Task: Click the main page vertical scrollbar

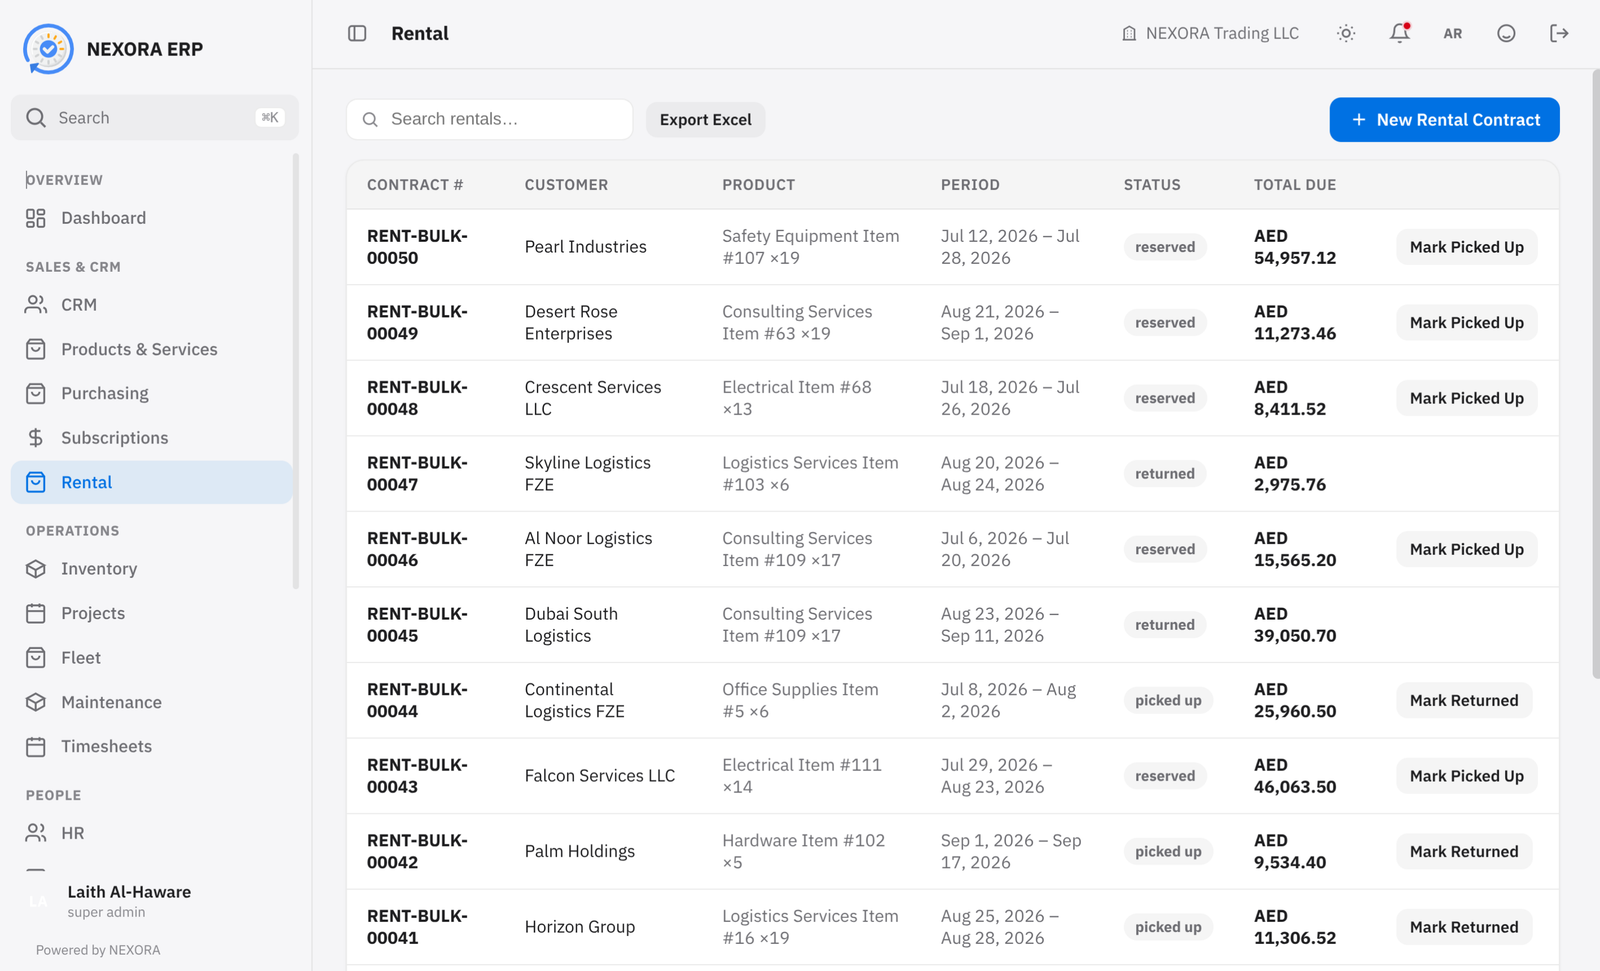Action: coord(1596,375)
